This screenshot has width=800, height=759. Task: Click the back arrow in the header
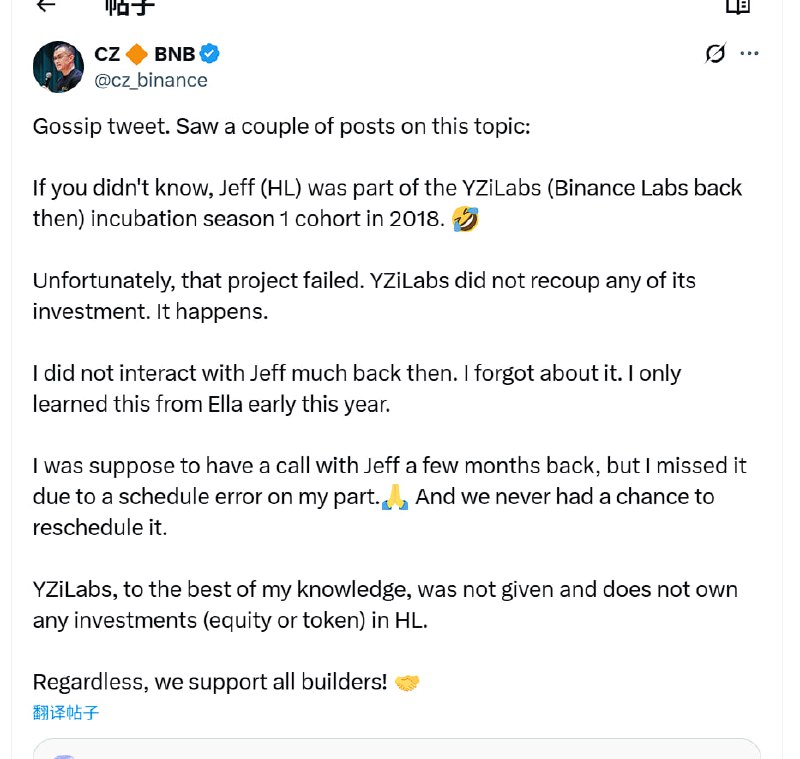pyautogui.click(x=46, y=6)
